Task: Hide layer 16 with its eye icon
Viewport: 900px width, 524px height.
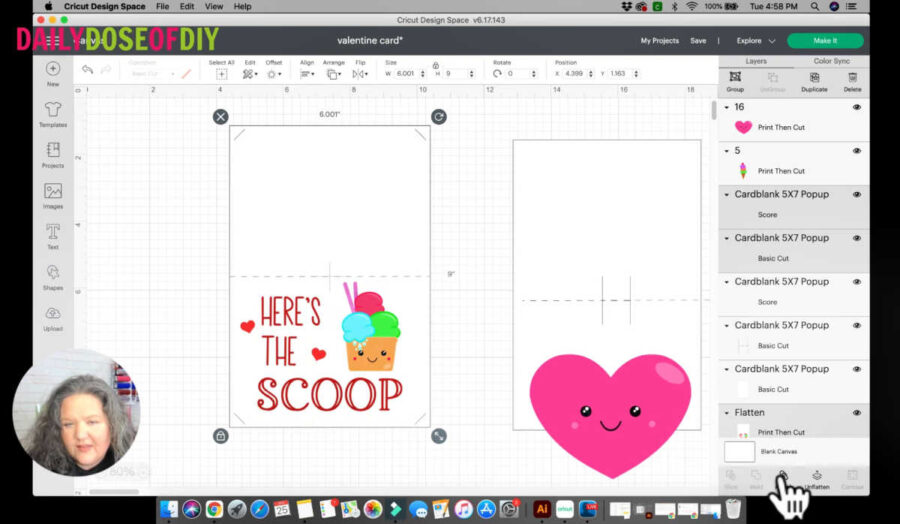Action: [x=857, y=107]
